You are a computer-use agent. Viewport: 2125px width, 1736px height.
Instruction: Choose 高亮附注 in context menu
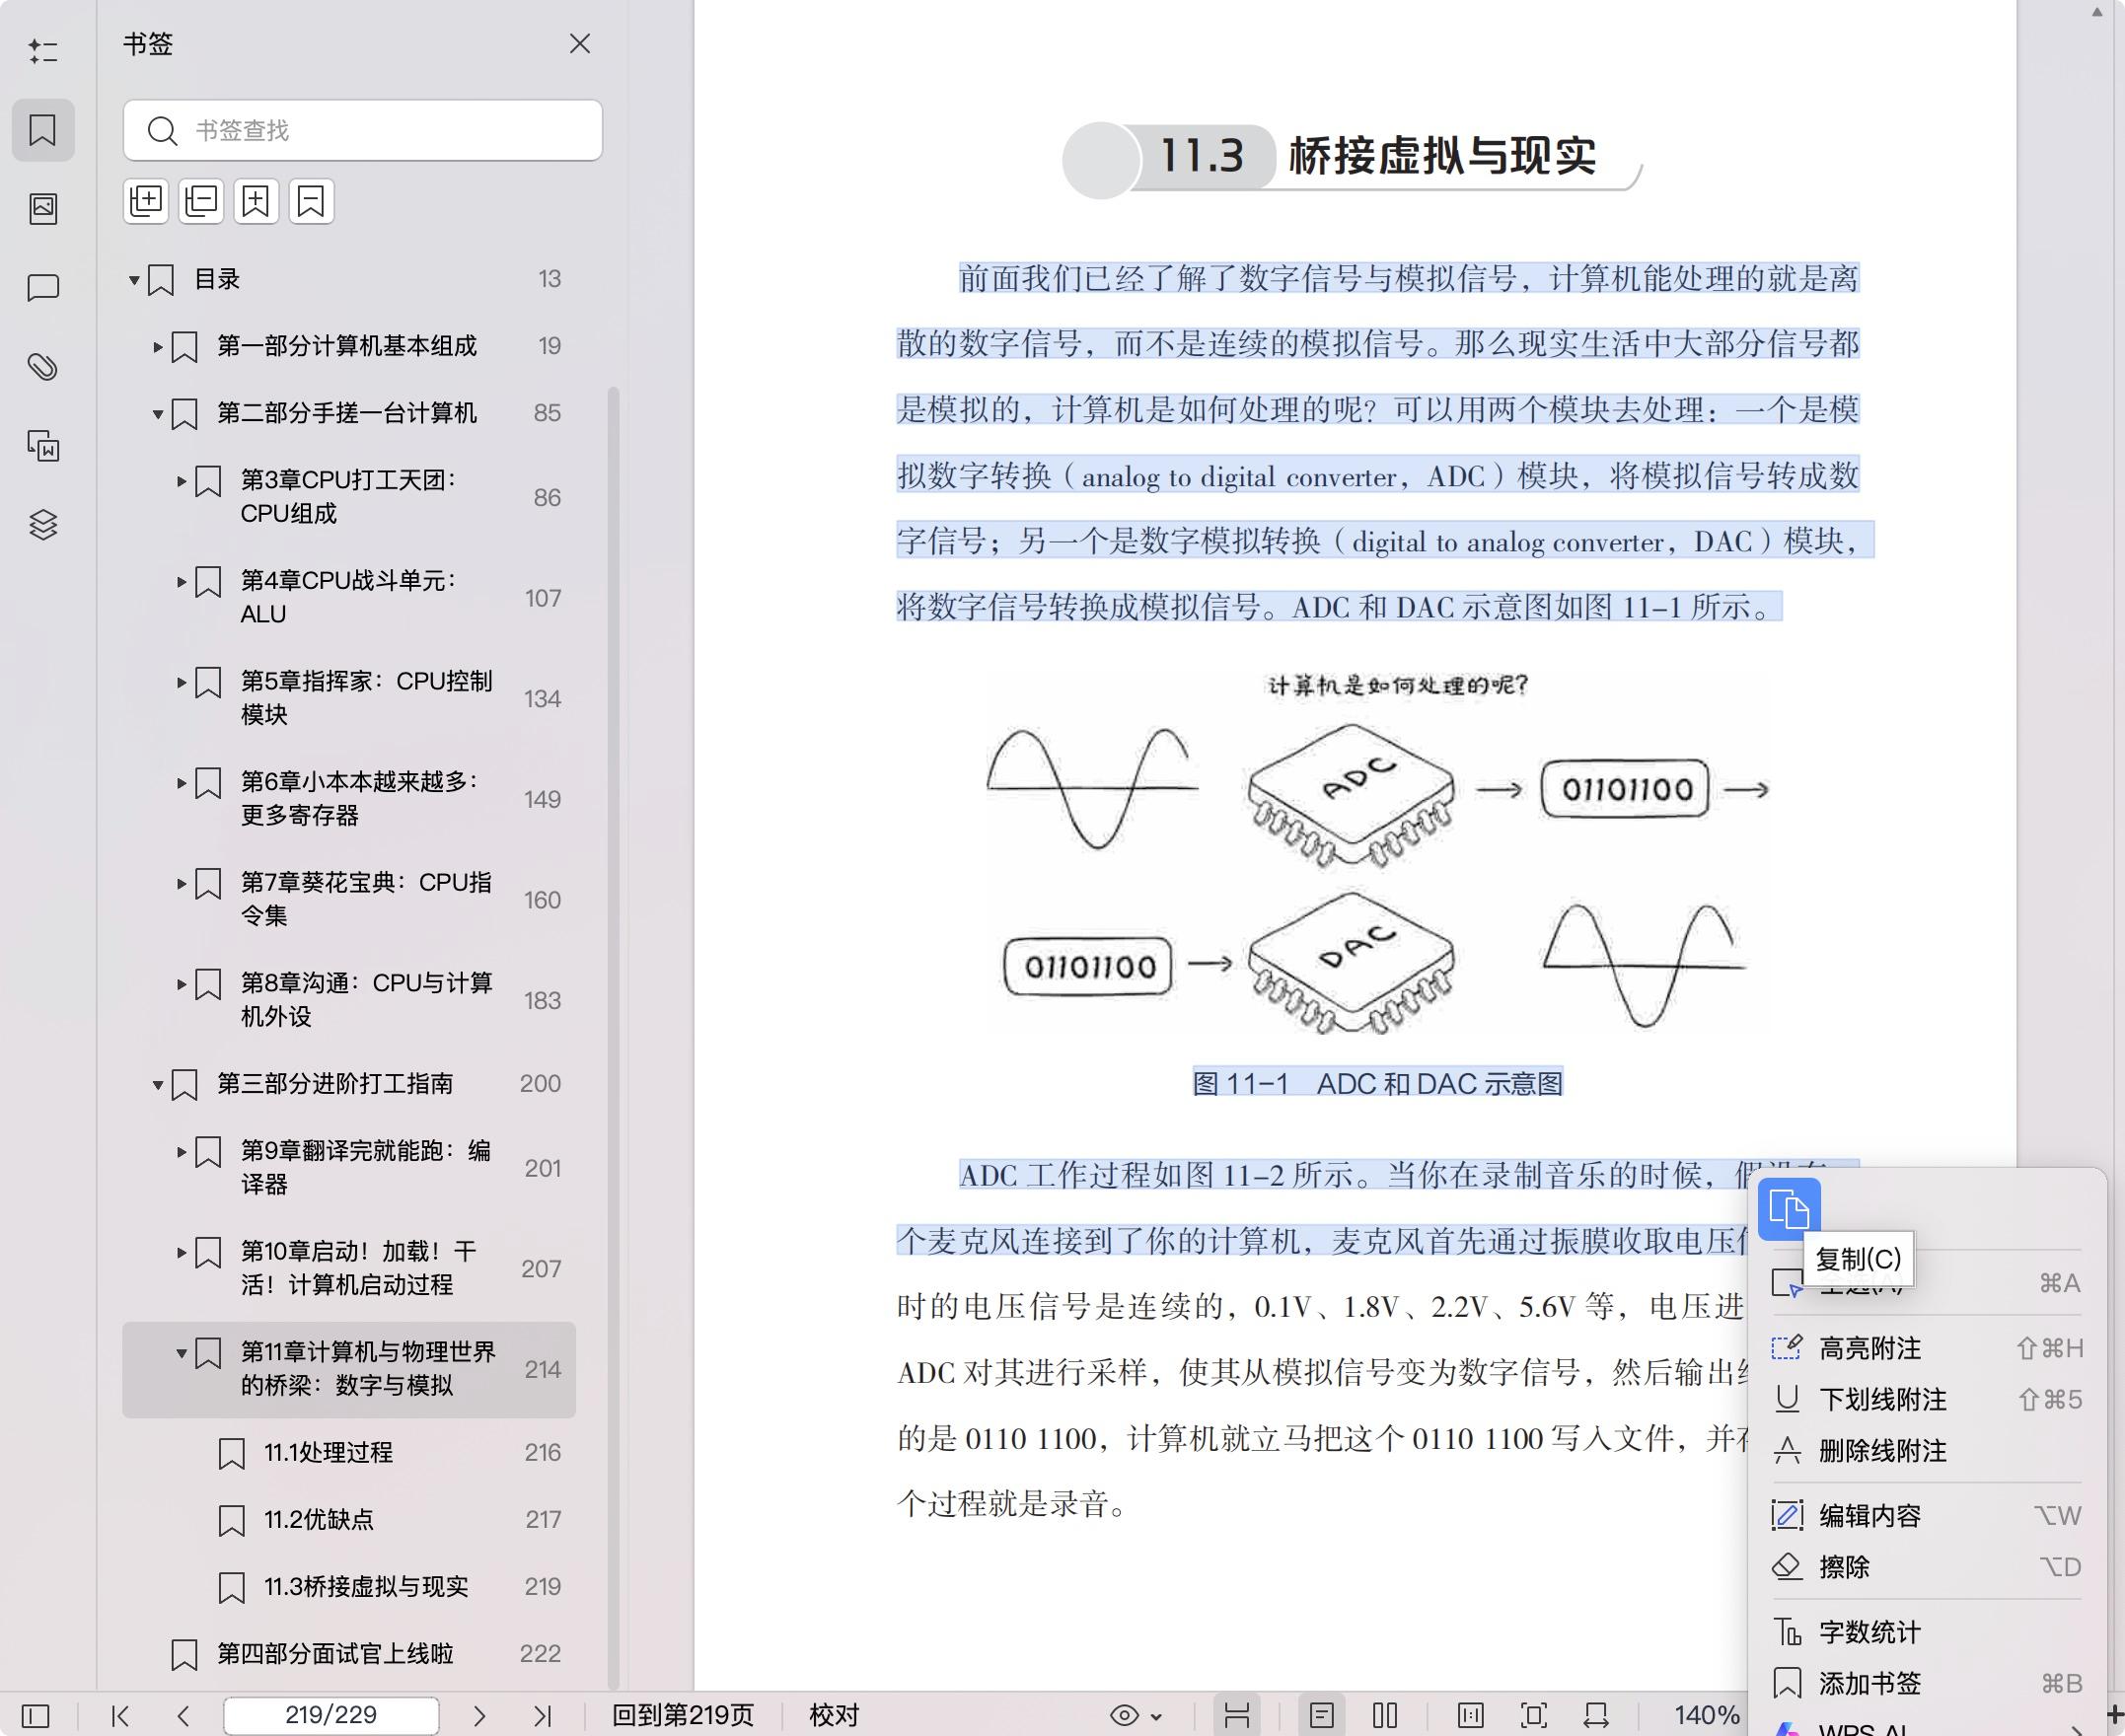pos(1926,1348)
